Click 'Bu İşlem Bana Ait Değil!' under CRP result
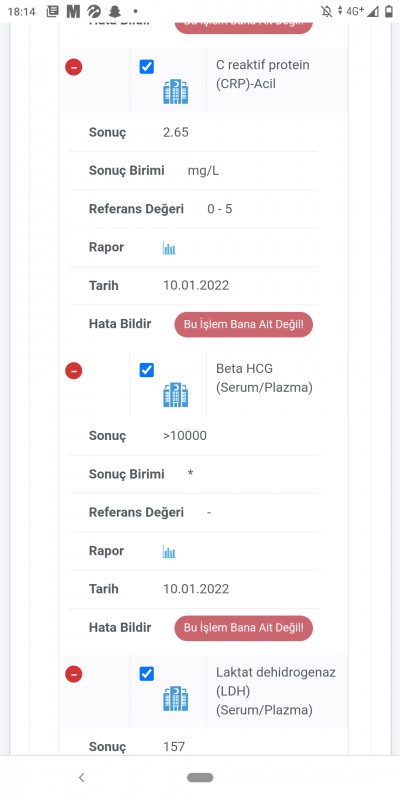This screenshot has width=400, height=800. [243, 324]
